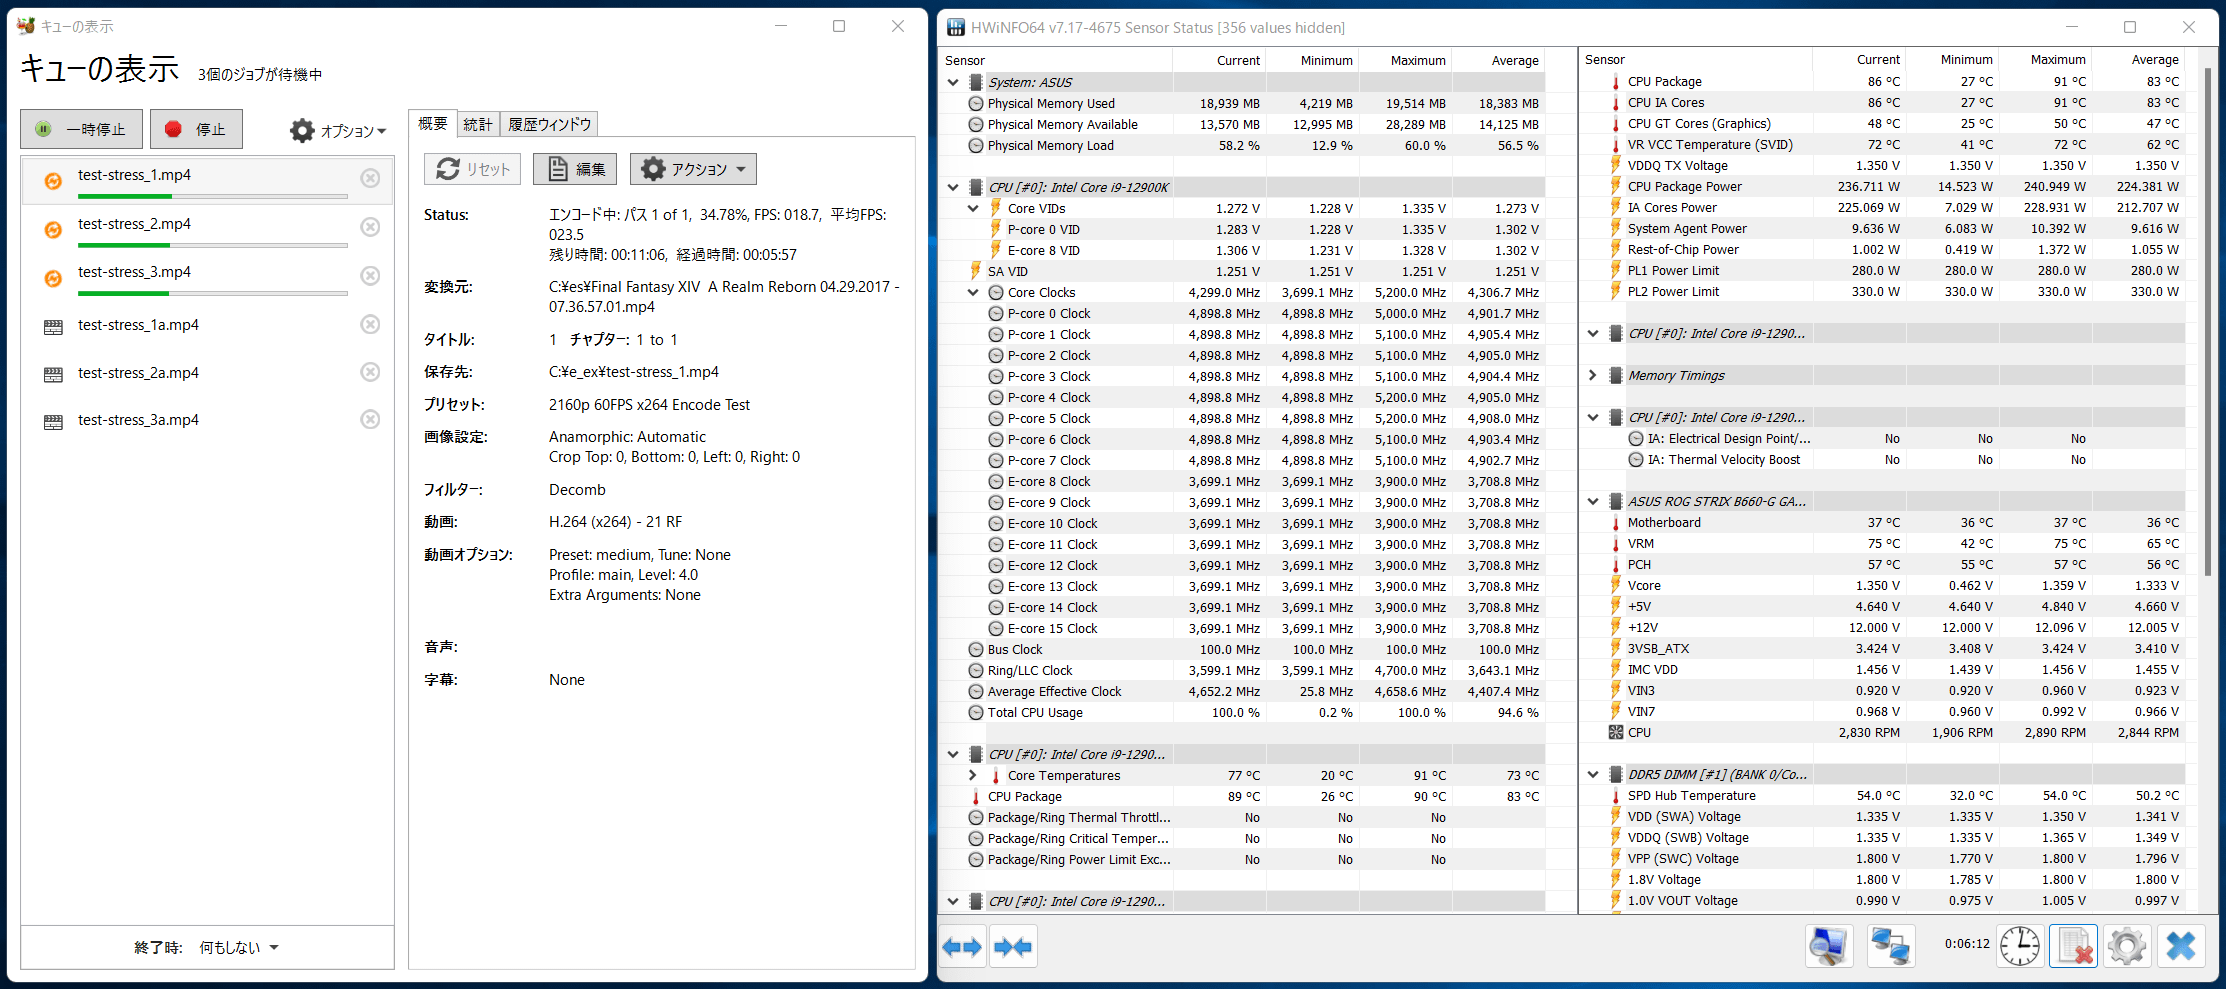The image size is (2226, 989).
Task: Select the CPU Package Power row
Action: click(x=1884, y=186)
